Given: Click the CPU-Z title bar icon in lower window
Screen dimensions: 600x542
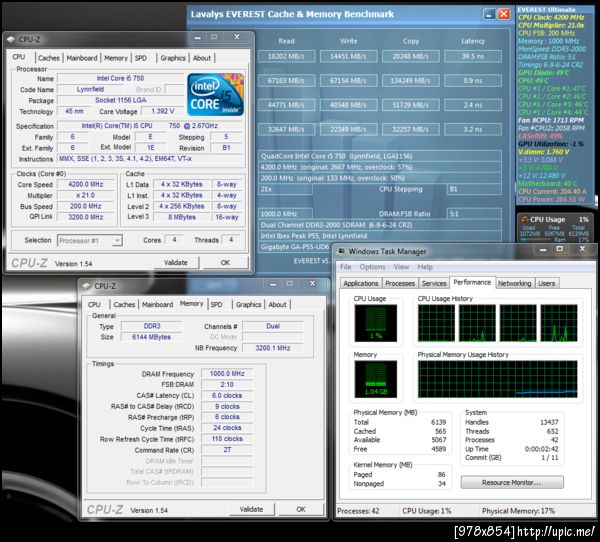Looking at the screenshot, I should pos(86,286).
